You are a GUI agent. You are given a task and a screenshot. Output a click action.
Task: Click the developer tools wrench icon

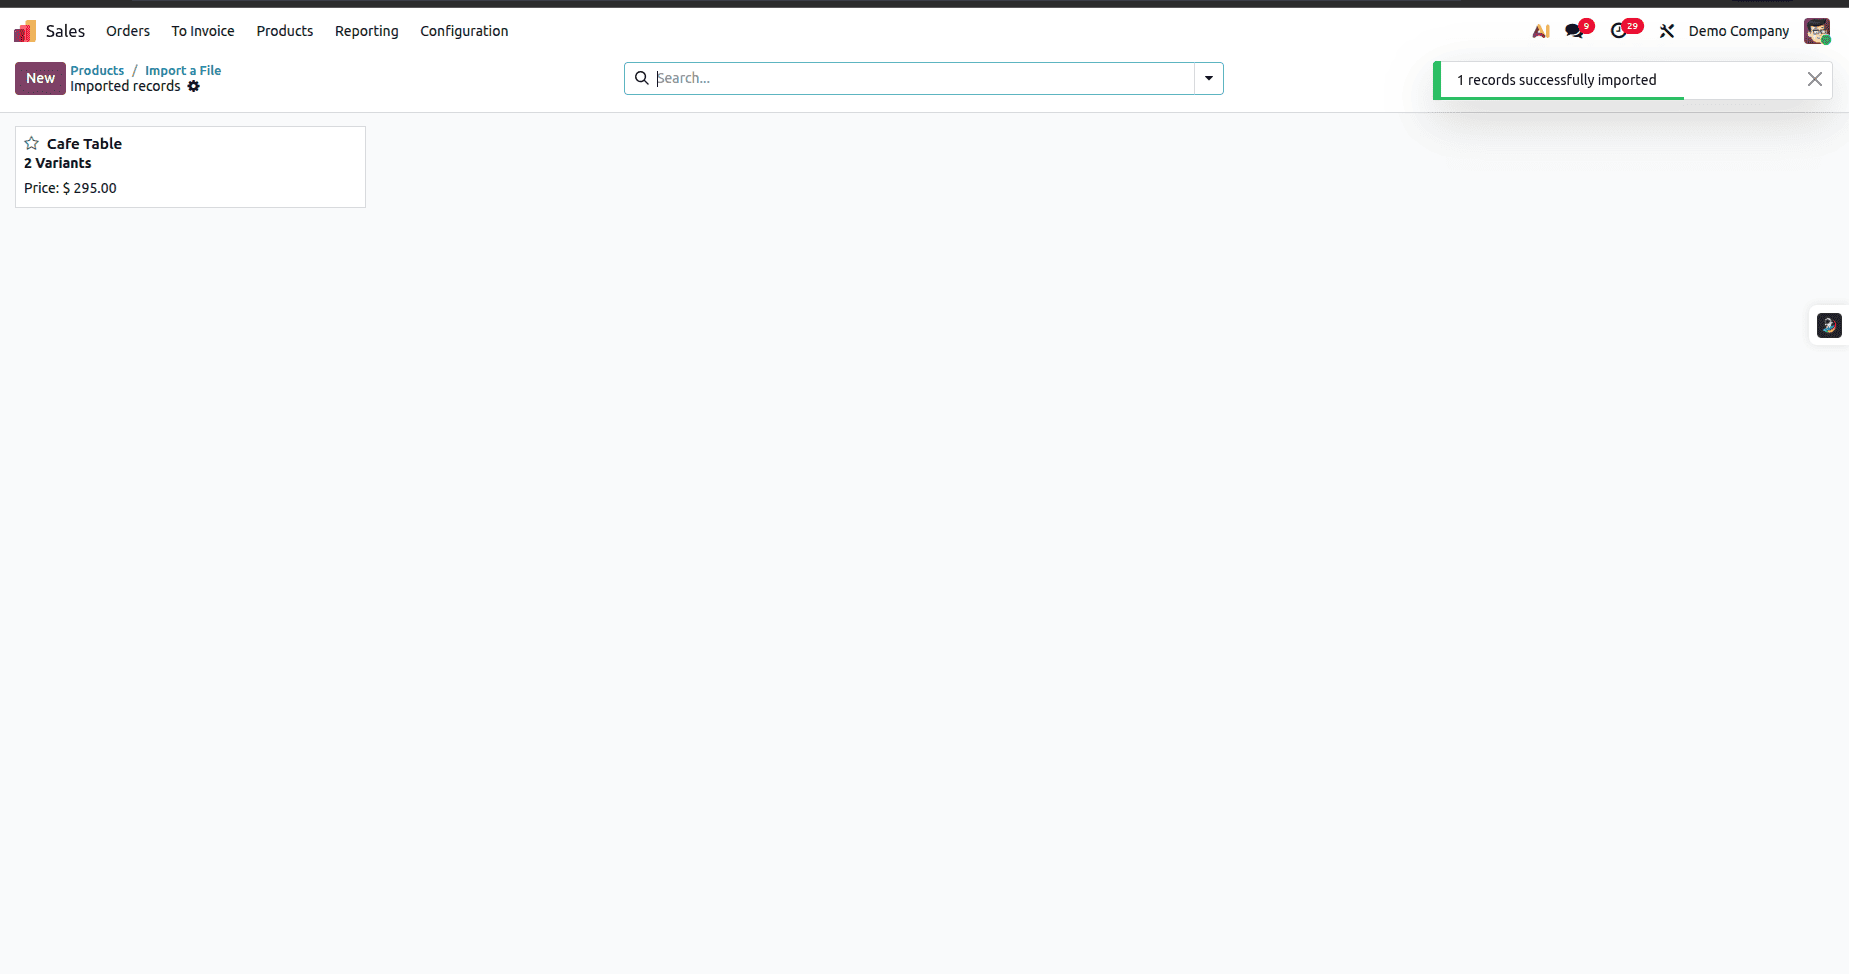click(x=1667, y=31)
